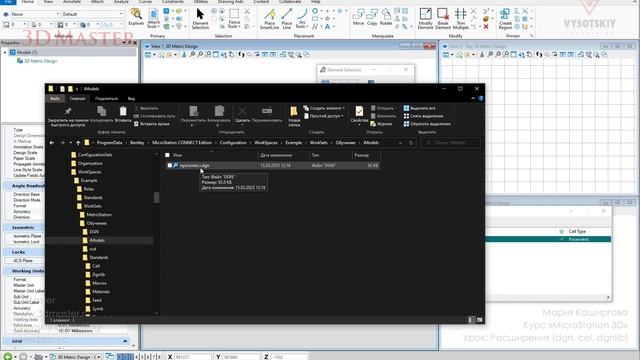This screenshot has height=360, width=640.
Task: Choose the Move tool in Manipulate group
Action: point(358,18)
